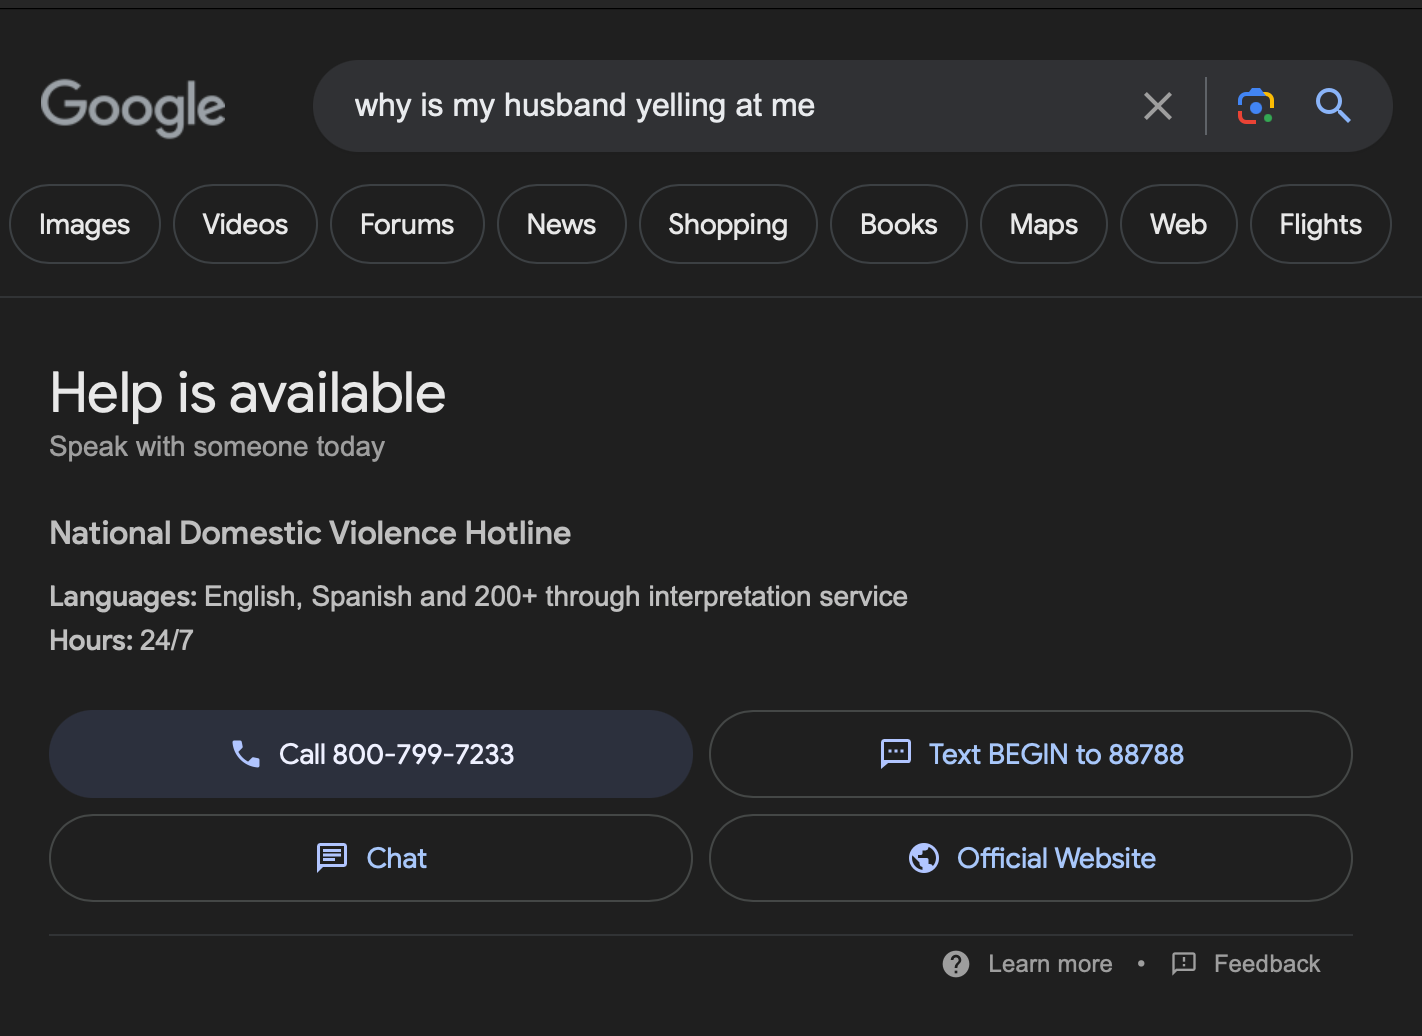Click the Speak with someone today text
1422x1036 pixels.
(x=217, y=447)
